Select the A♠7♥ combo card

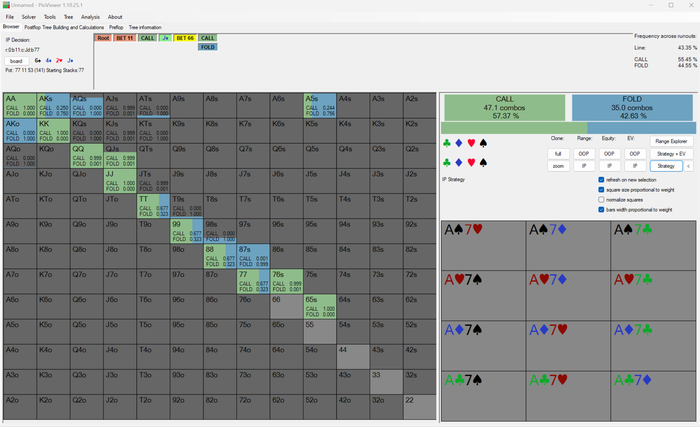click(483, 245)
